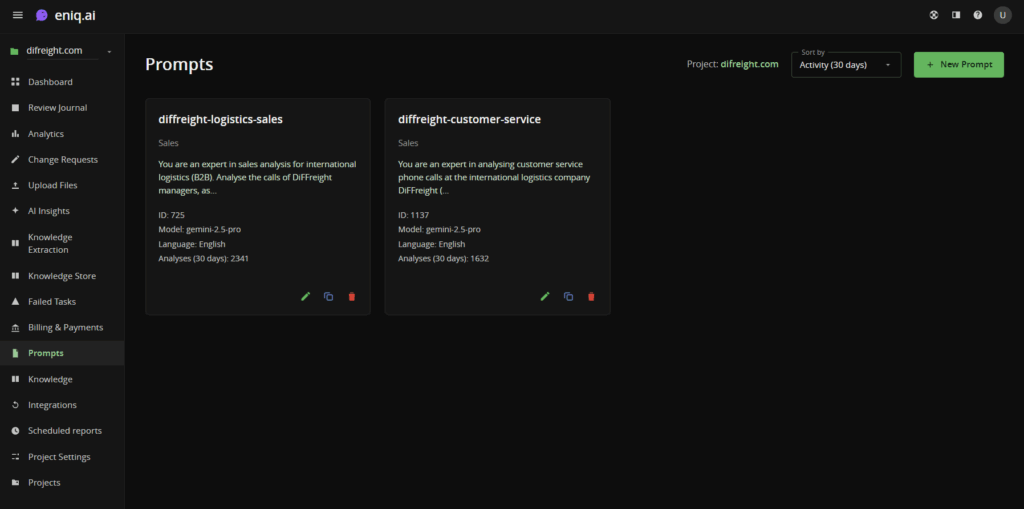
Task: Open AI Insights in sidebar
Action: pos(62,211)
